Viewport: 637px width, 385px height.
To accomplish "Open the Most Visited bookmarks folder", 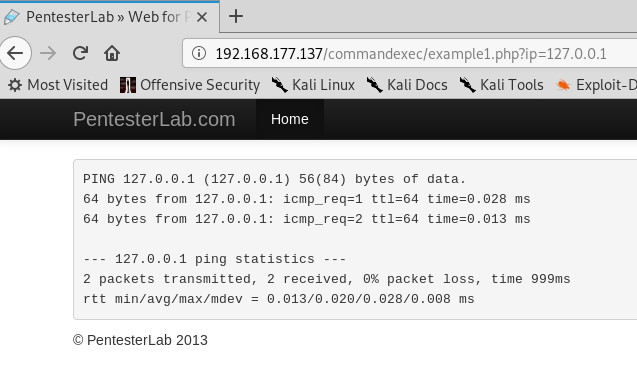I will coord(58,85).
